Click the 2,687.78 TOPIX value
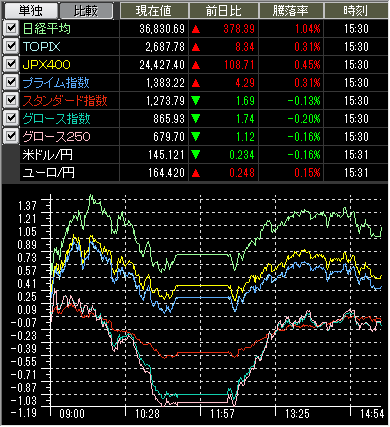This screenshot has width=390, height=427. (x=165, y=47)
